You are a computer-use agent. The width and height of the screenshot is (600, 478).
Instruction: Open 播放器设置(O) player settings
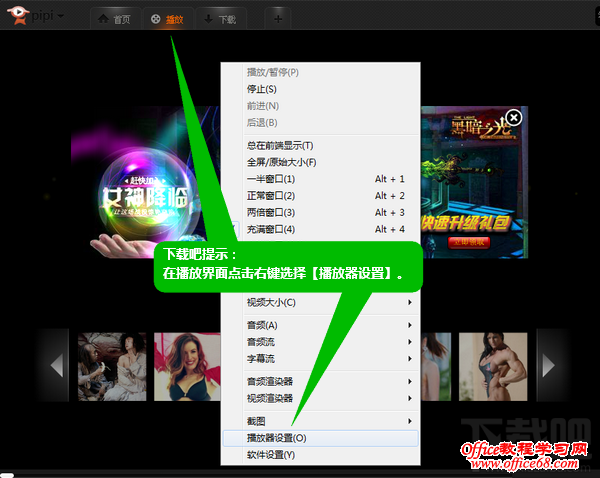coord(277,438)
